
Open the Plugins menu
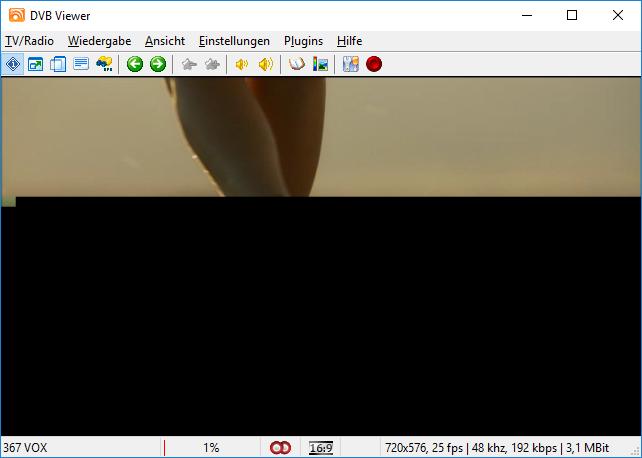point(303,41)
